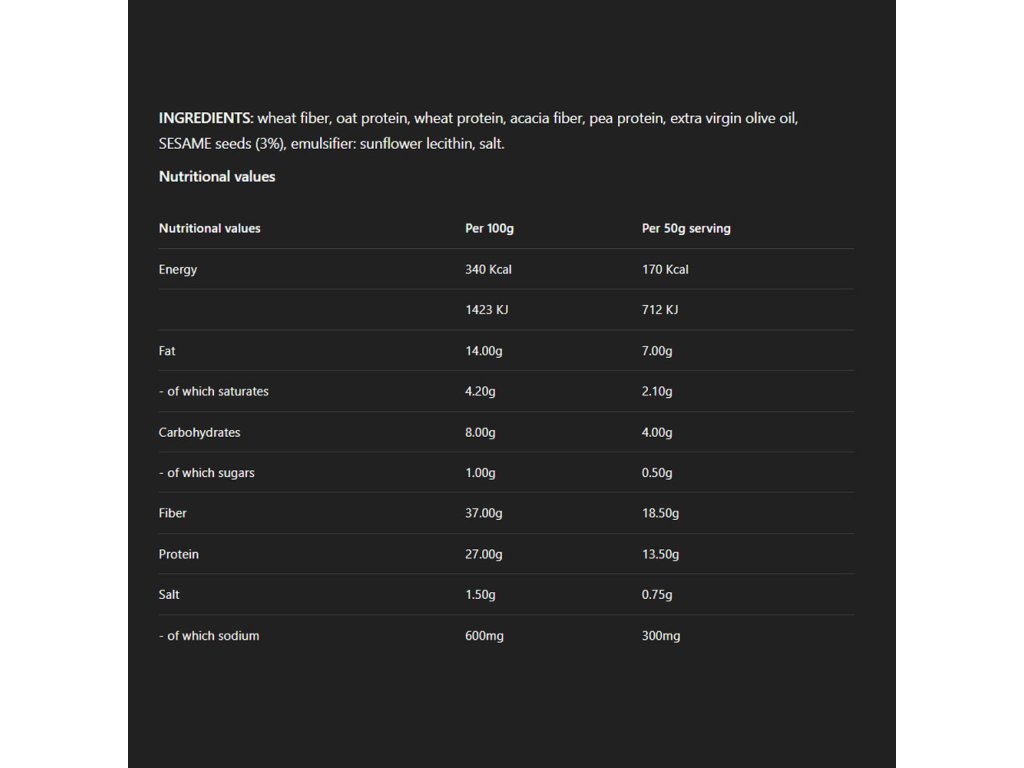
Task: Click the 'Nutritional values' table column header
Action: point(209,228)
